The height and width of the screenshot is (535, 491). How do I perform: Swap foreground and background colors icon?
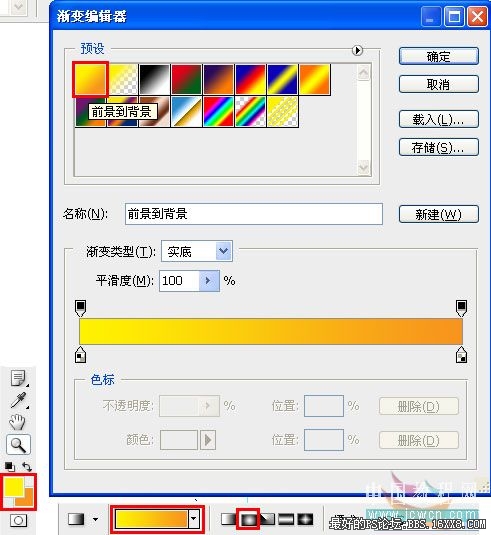[27, 466]
